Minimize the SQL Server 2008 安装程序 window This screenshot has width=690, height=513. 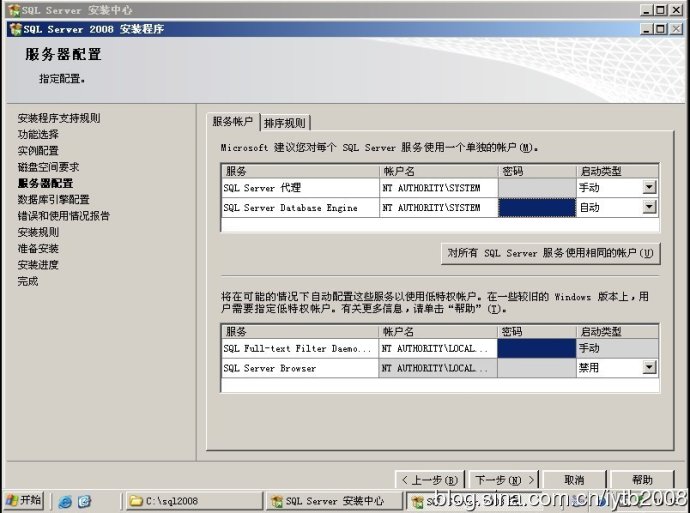coord(646,29)
